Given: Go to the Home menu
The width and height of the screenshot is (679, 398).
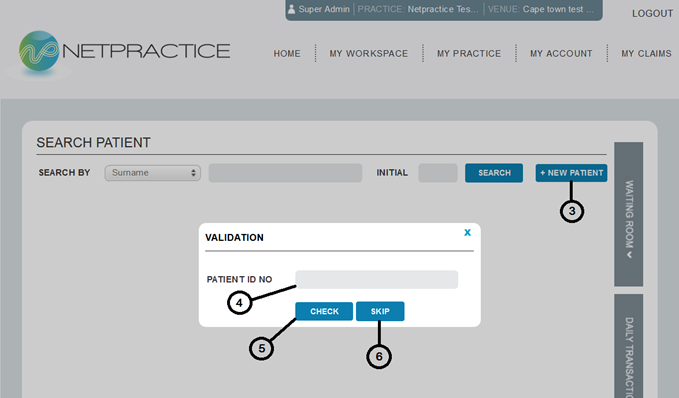Looking at the screenshot, I should pos(287,54).
